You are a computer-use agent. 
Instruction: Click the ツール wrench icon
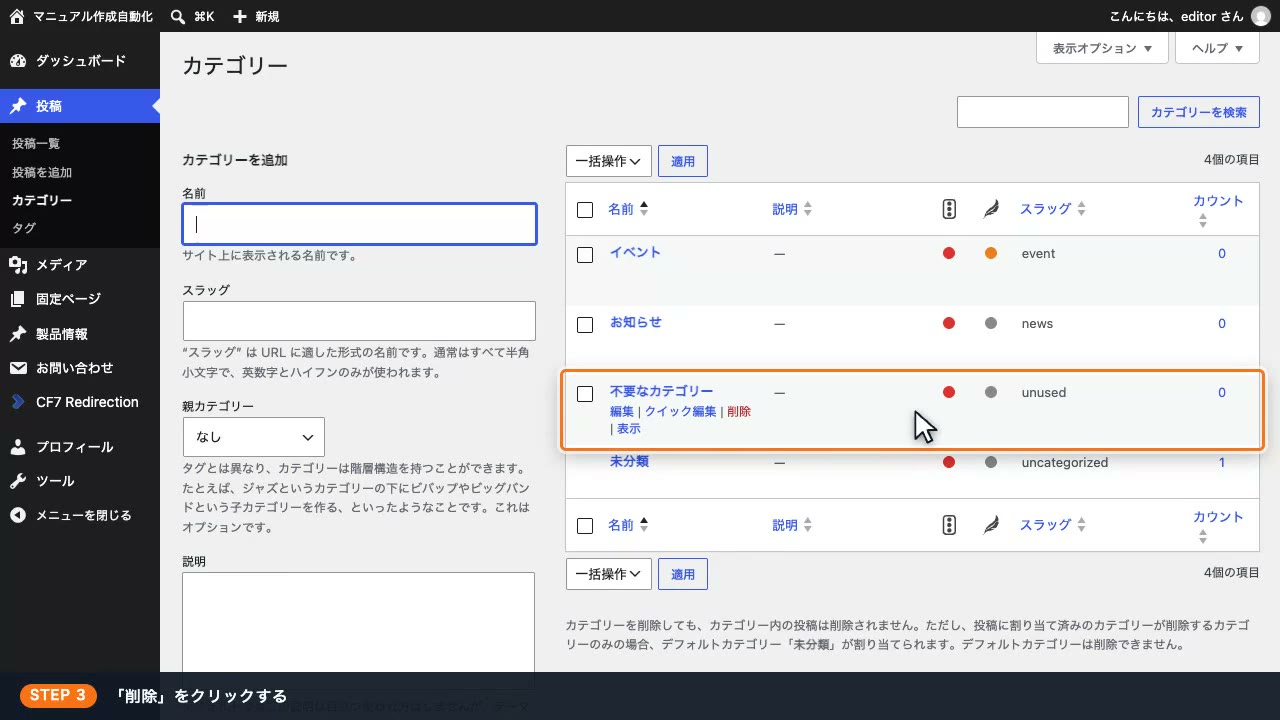18,481
